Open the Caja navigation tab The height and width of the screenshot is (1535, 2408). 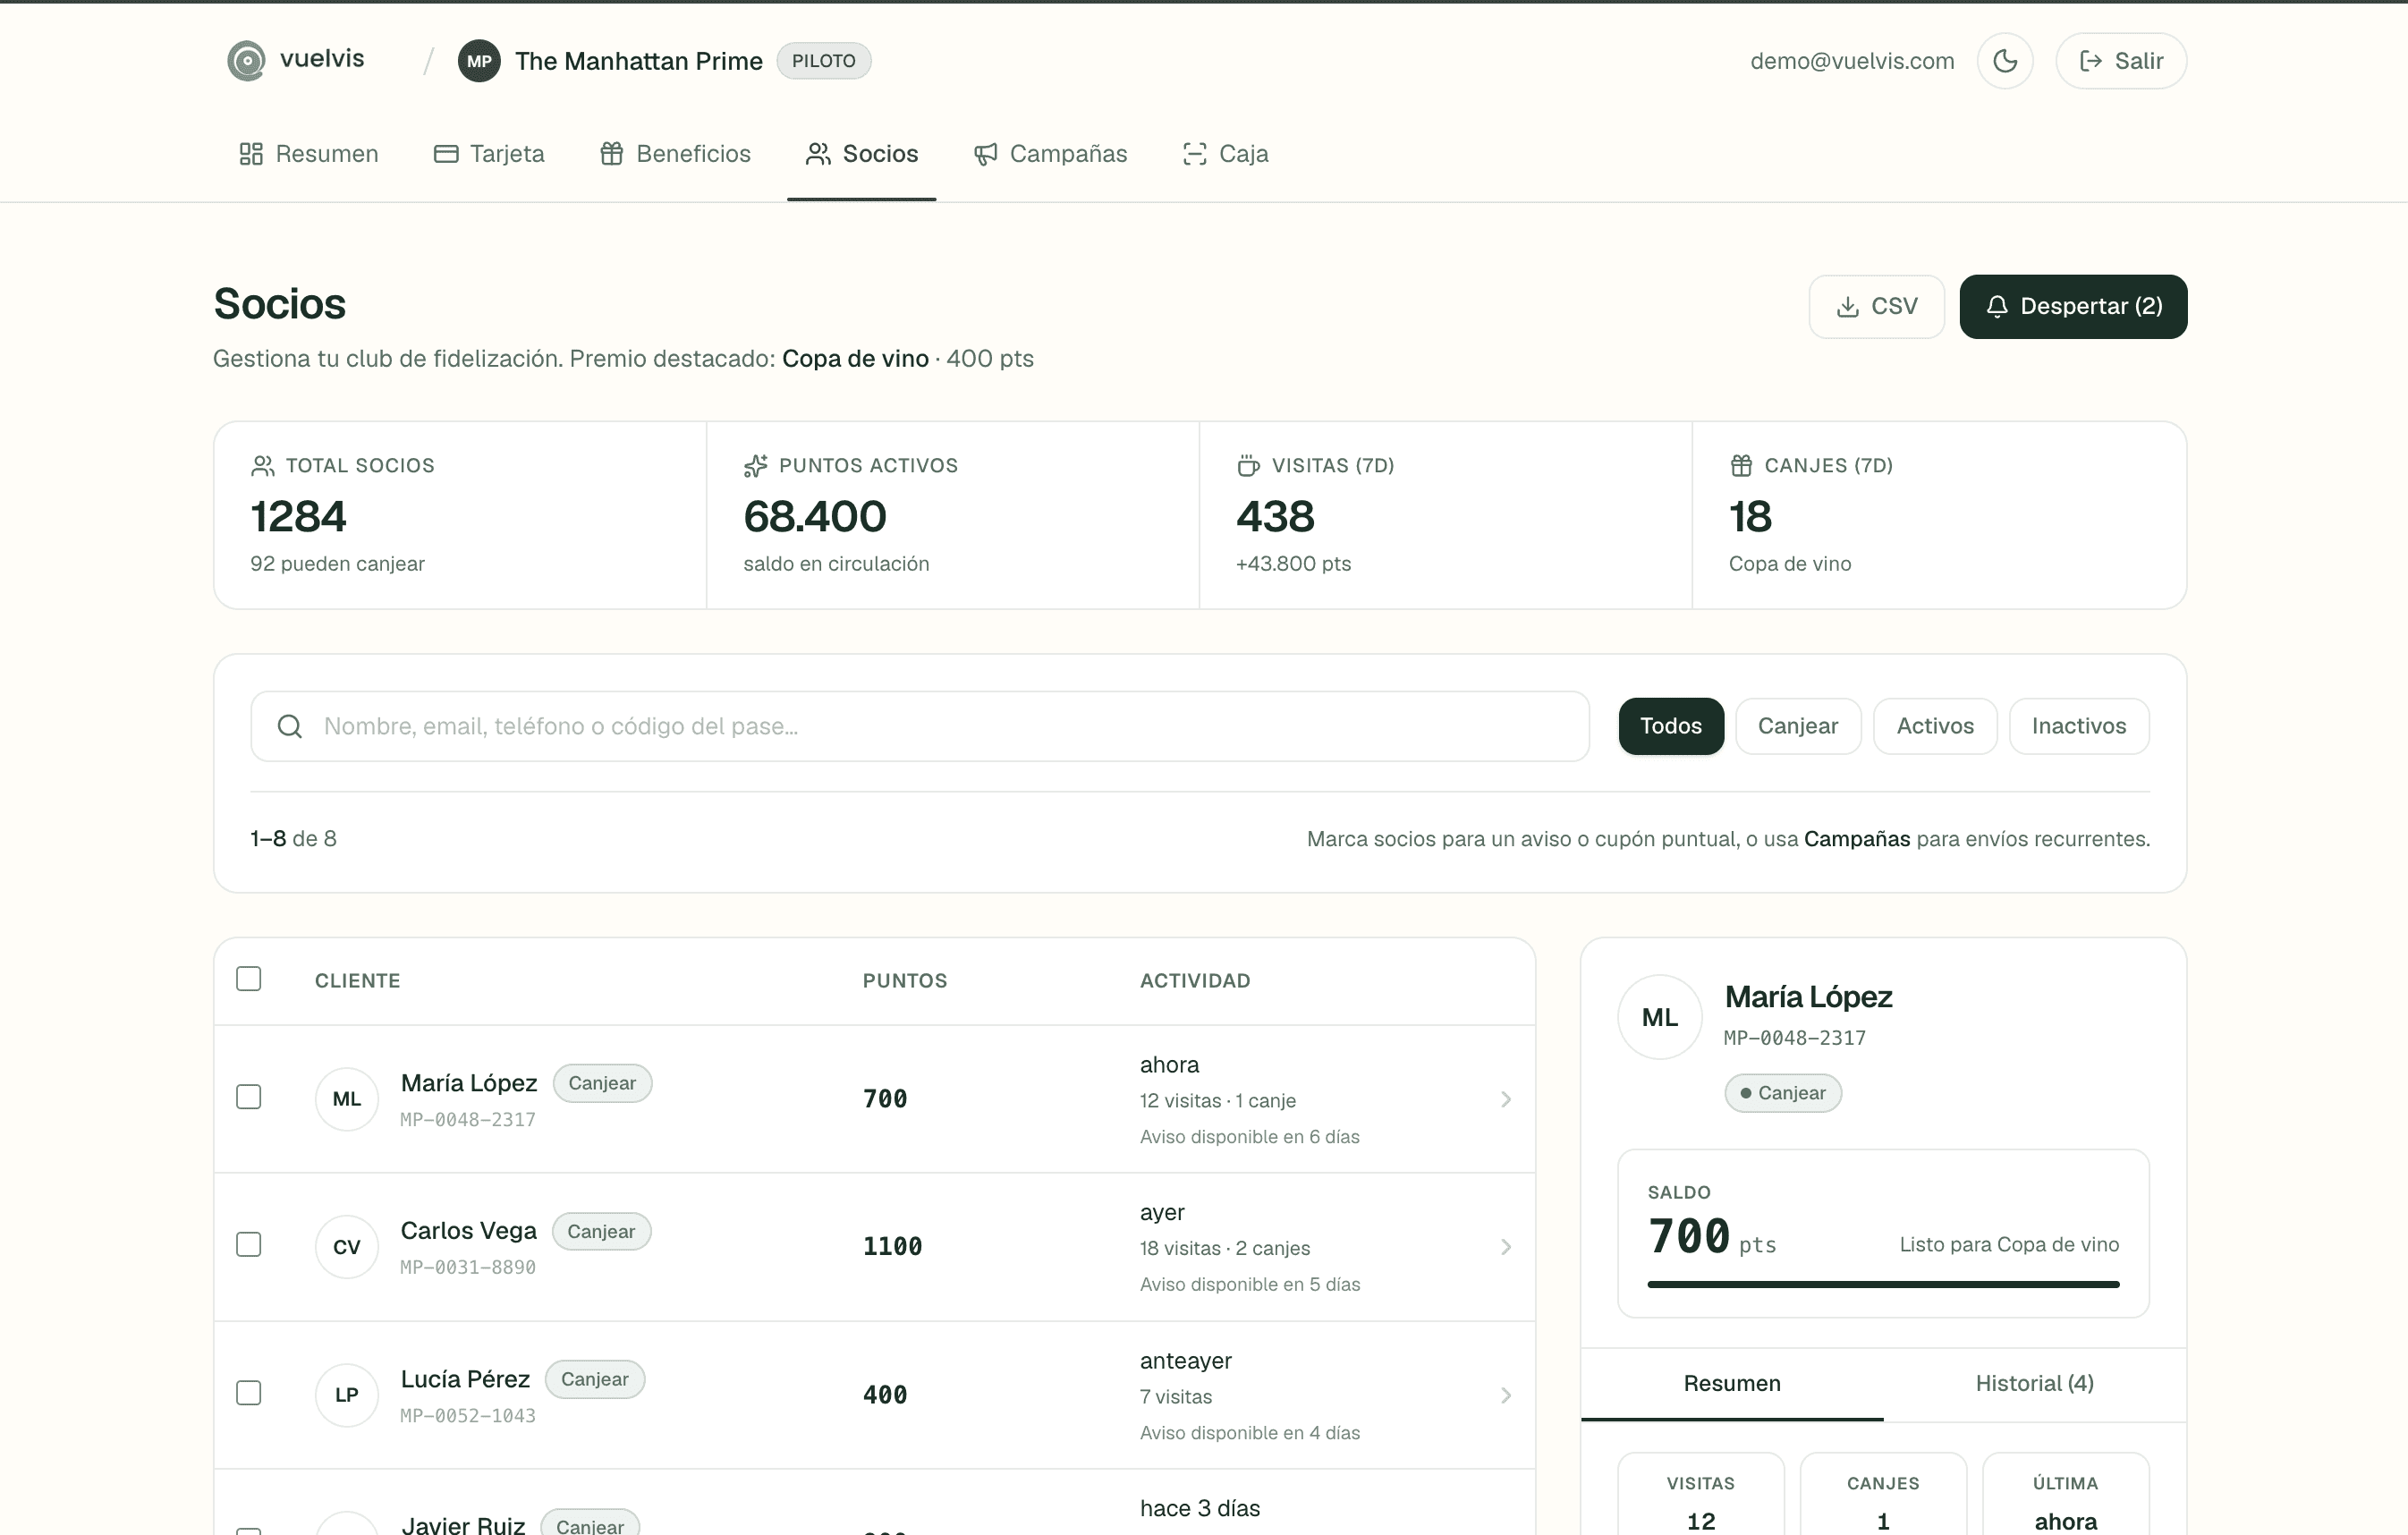[1225, 154]
